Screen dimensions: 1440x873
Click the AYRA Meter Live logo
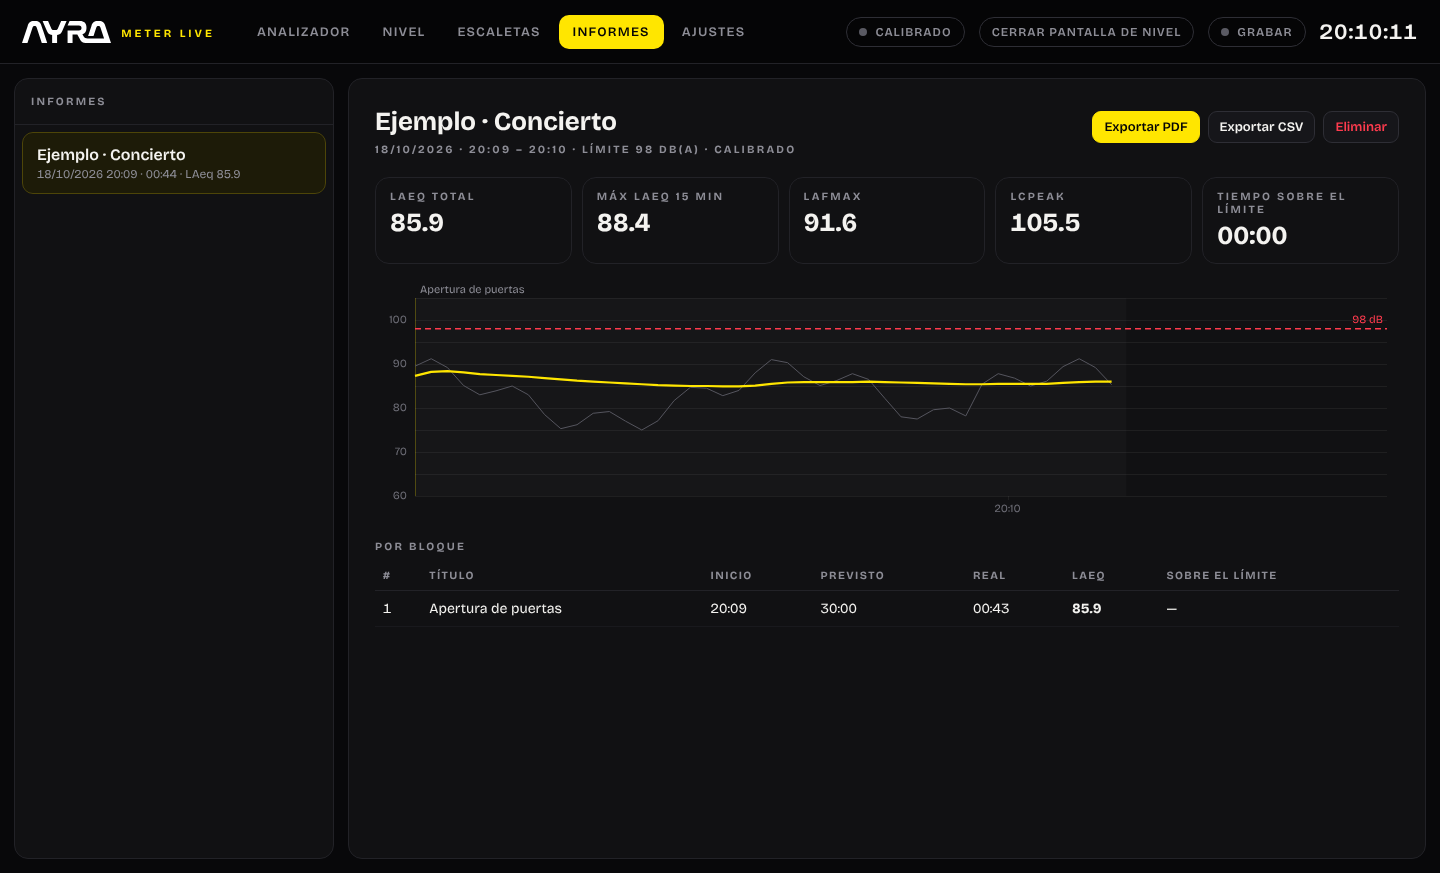click(x=117, y=32)
